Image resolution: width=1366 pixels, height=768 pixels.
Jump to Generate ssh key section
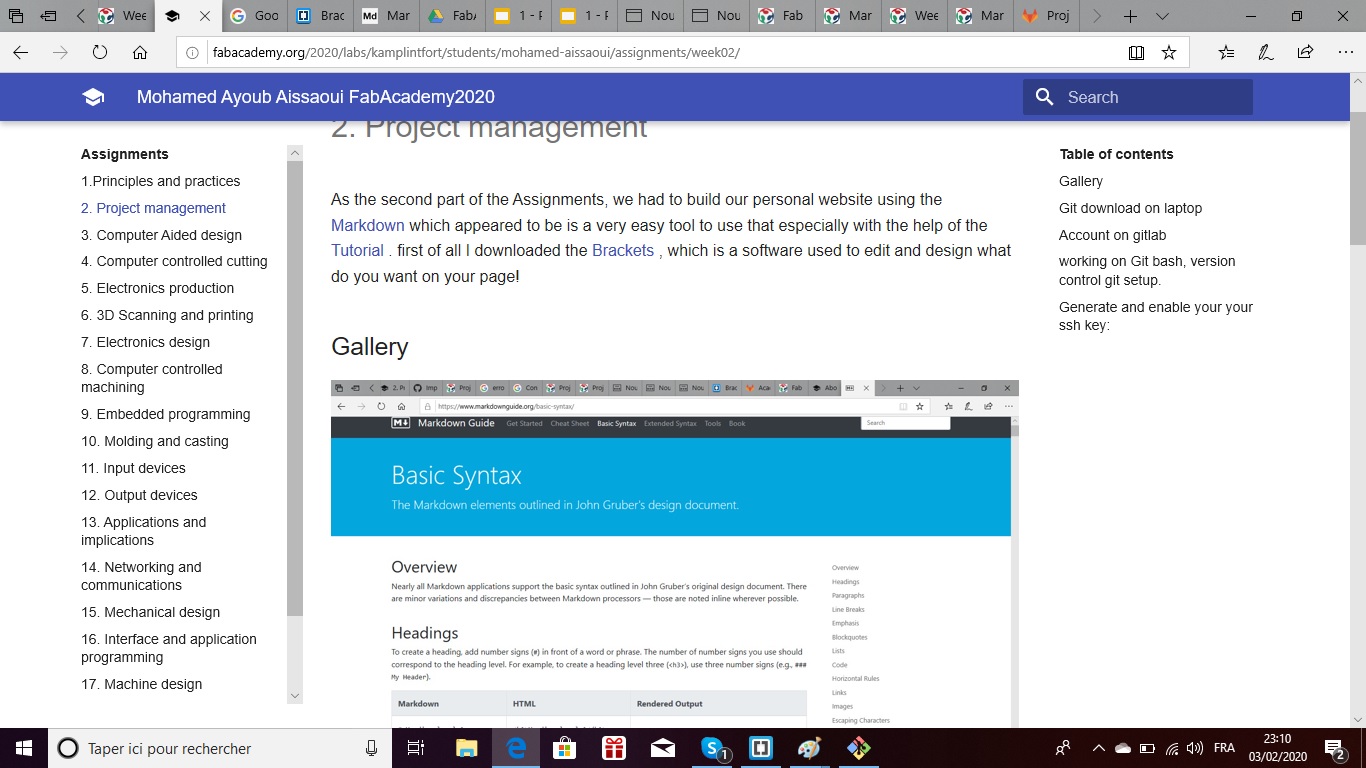1156,316
